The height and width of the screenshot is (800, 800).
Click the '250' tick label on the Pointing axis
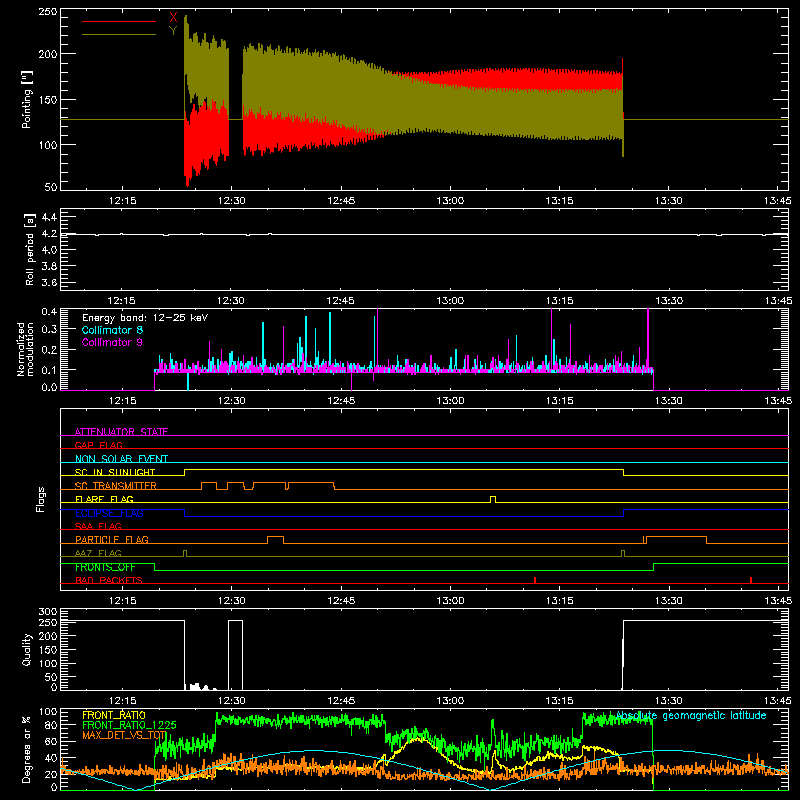(48, 11)
